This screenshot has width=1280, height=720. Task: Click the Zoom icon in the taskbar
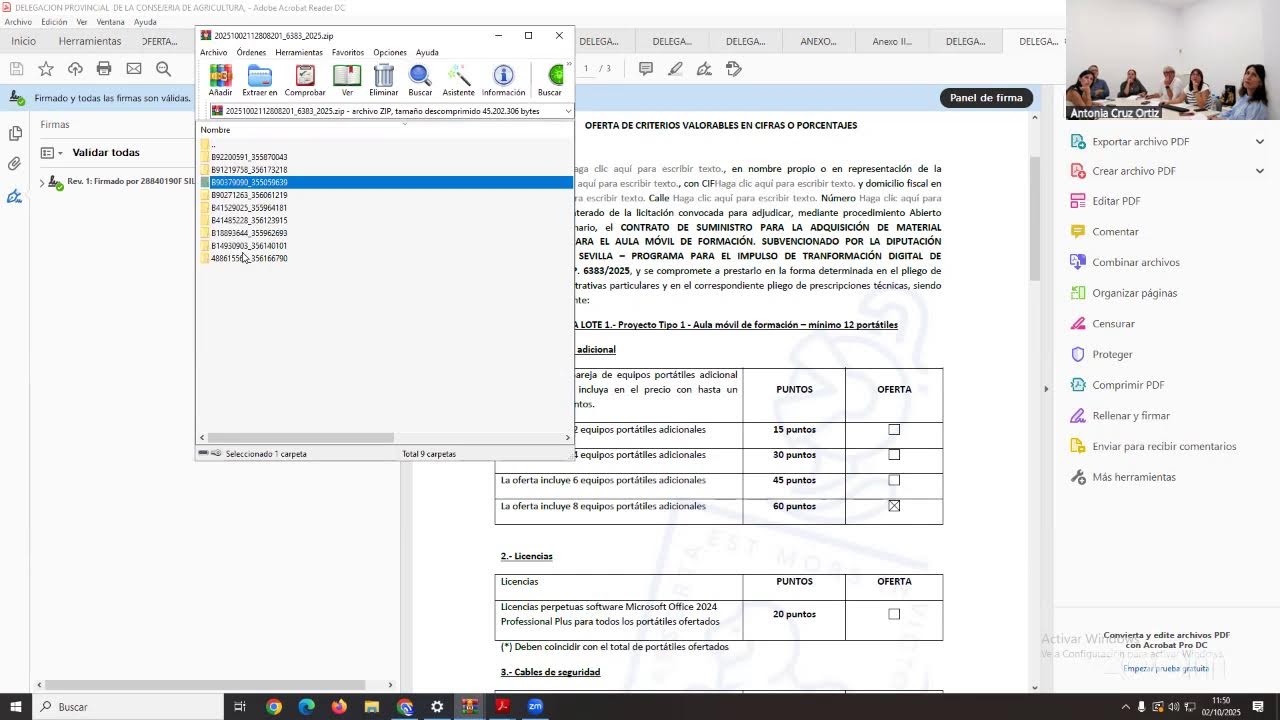point(535,706)
